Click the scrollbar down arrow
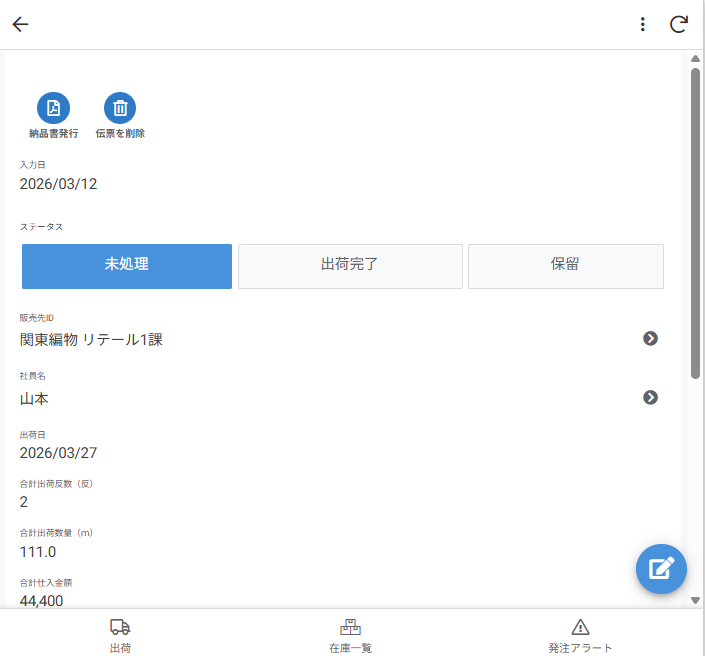Viewport: 705px width, 656px height. coord(695,600)
